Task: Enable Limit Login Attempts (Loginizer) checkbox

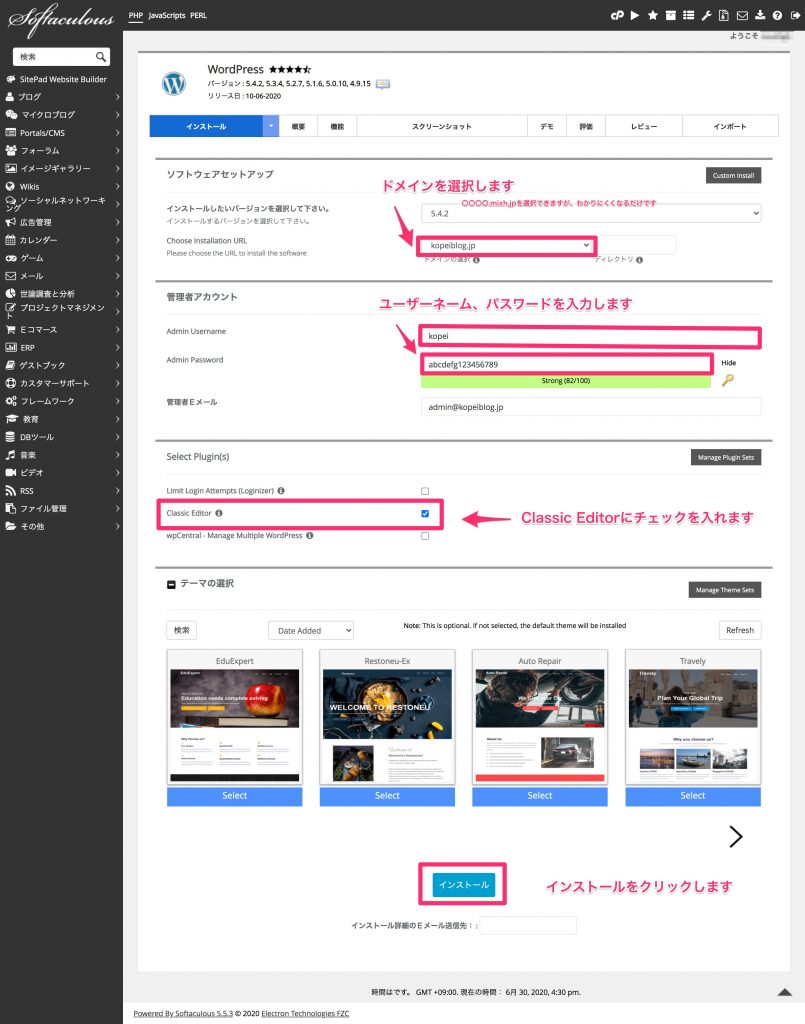Action: coord(425,491)
